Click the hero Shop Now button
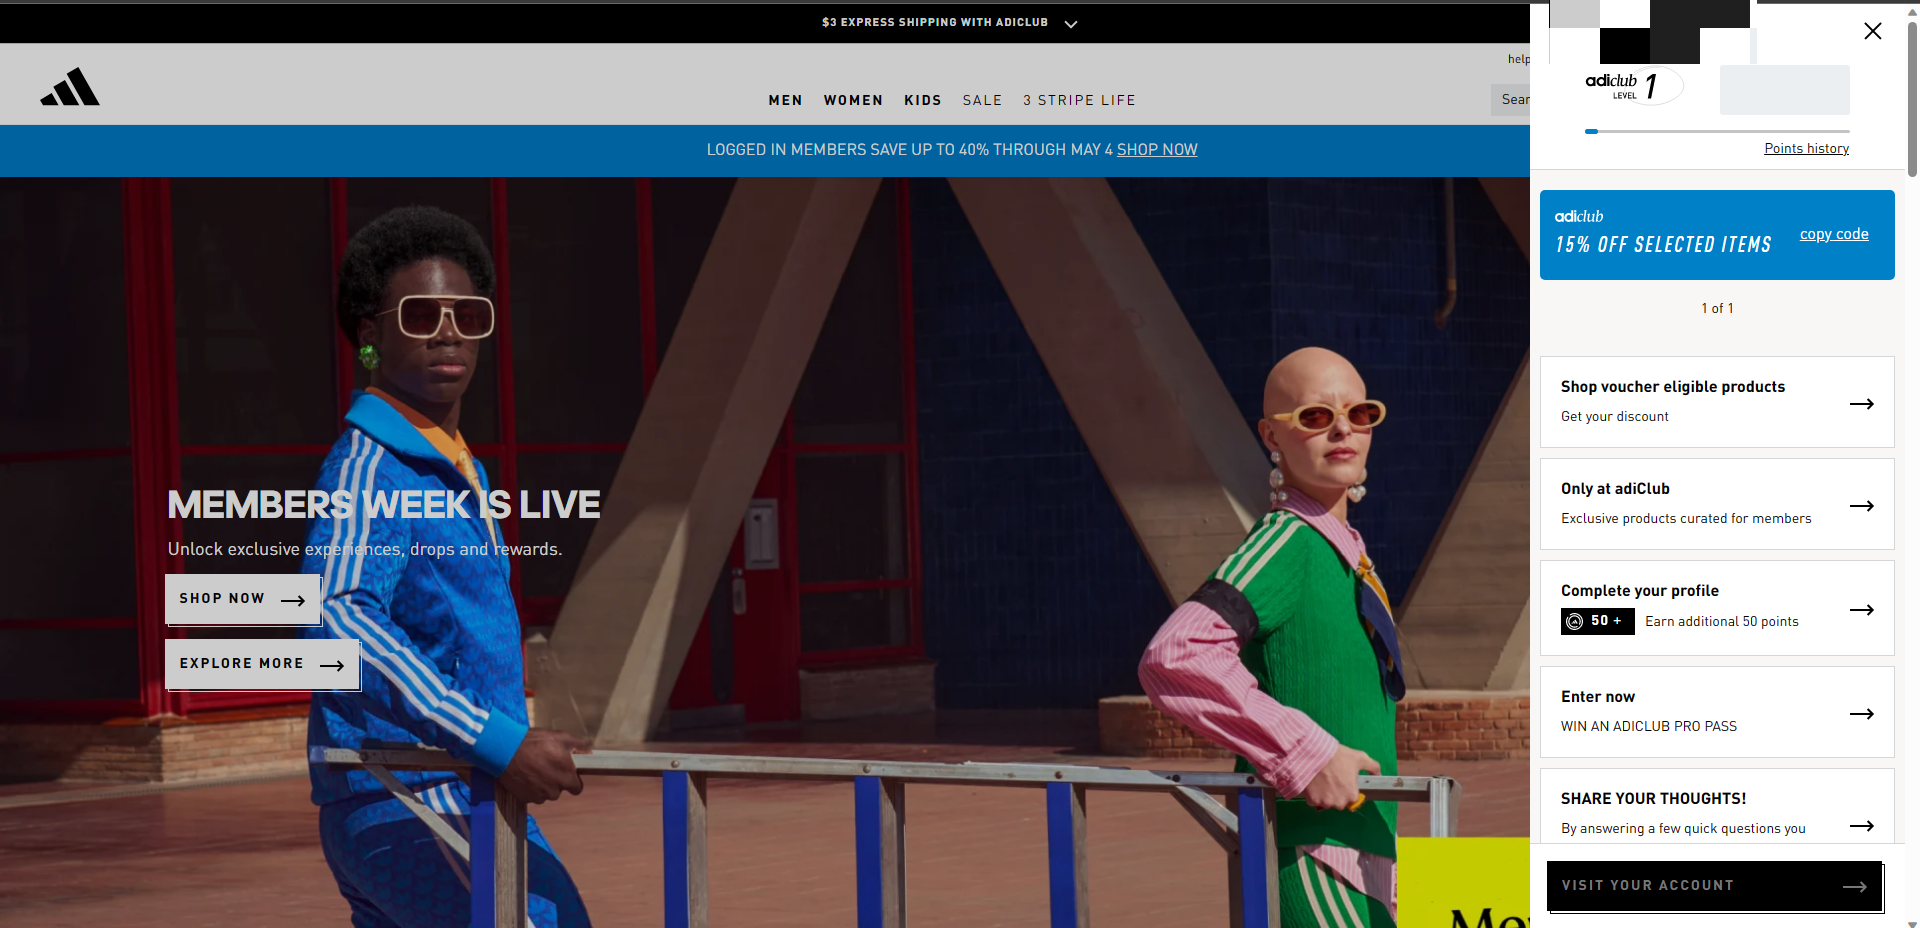This screenshot has height=928, width=1920. click(243, 599)
